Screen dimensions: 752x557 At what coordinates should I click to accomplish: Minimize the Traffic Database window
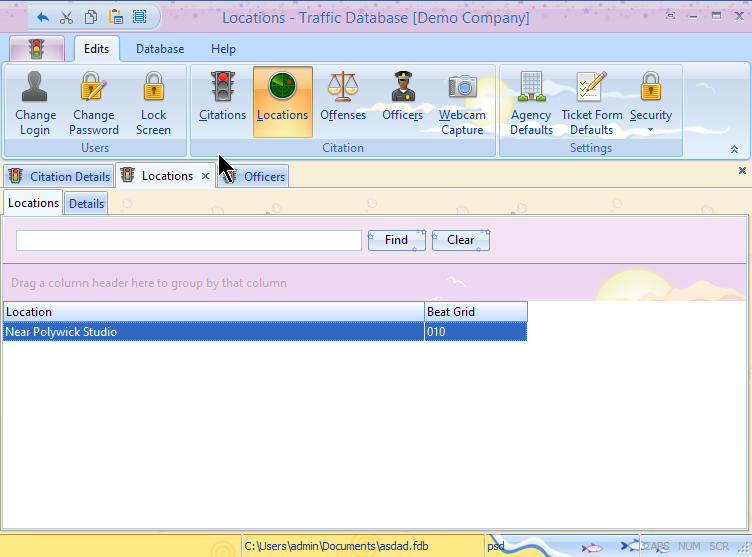(x=693, y=16)
